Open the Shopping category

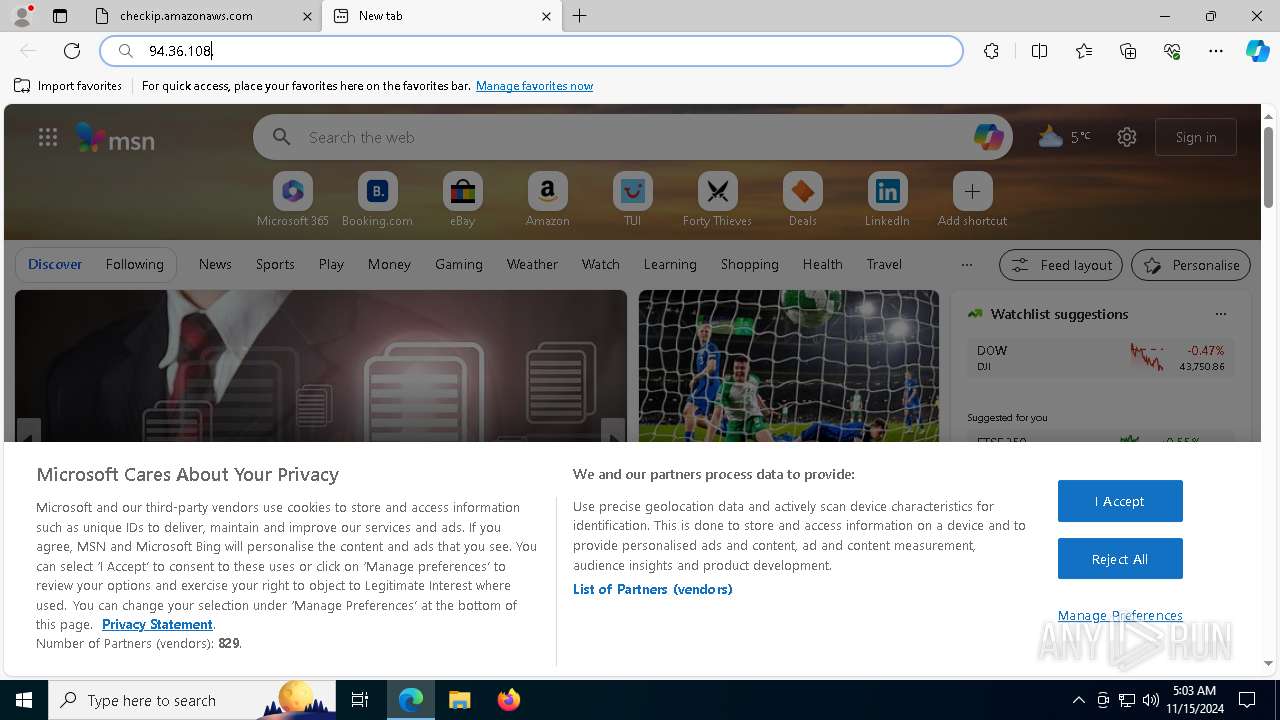tap(749, 264)
